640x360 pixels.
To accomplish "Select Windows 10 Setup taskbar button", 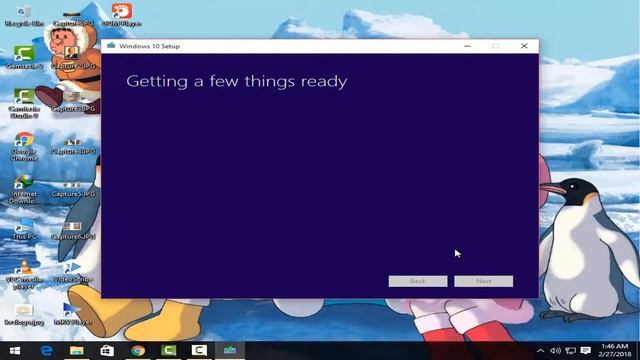I will [230, 351].
